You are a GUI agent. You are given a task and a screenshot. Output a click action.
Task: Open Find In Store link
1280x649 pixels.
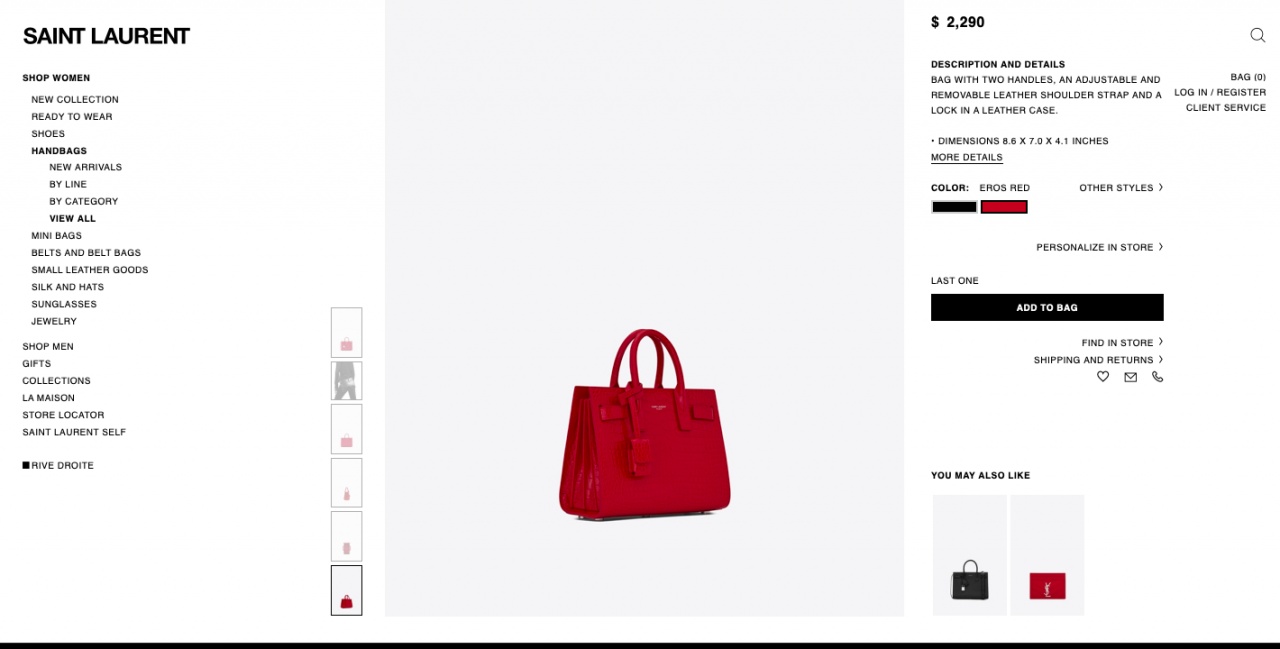pos(1122,343)
